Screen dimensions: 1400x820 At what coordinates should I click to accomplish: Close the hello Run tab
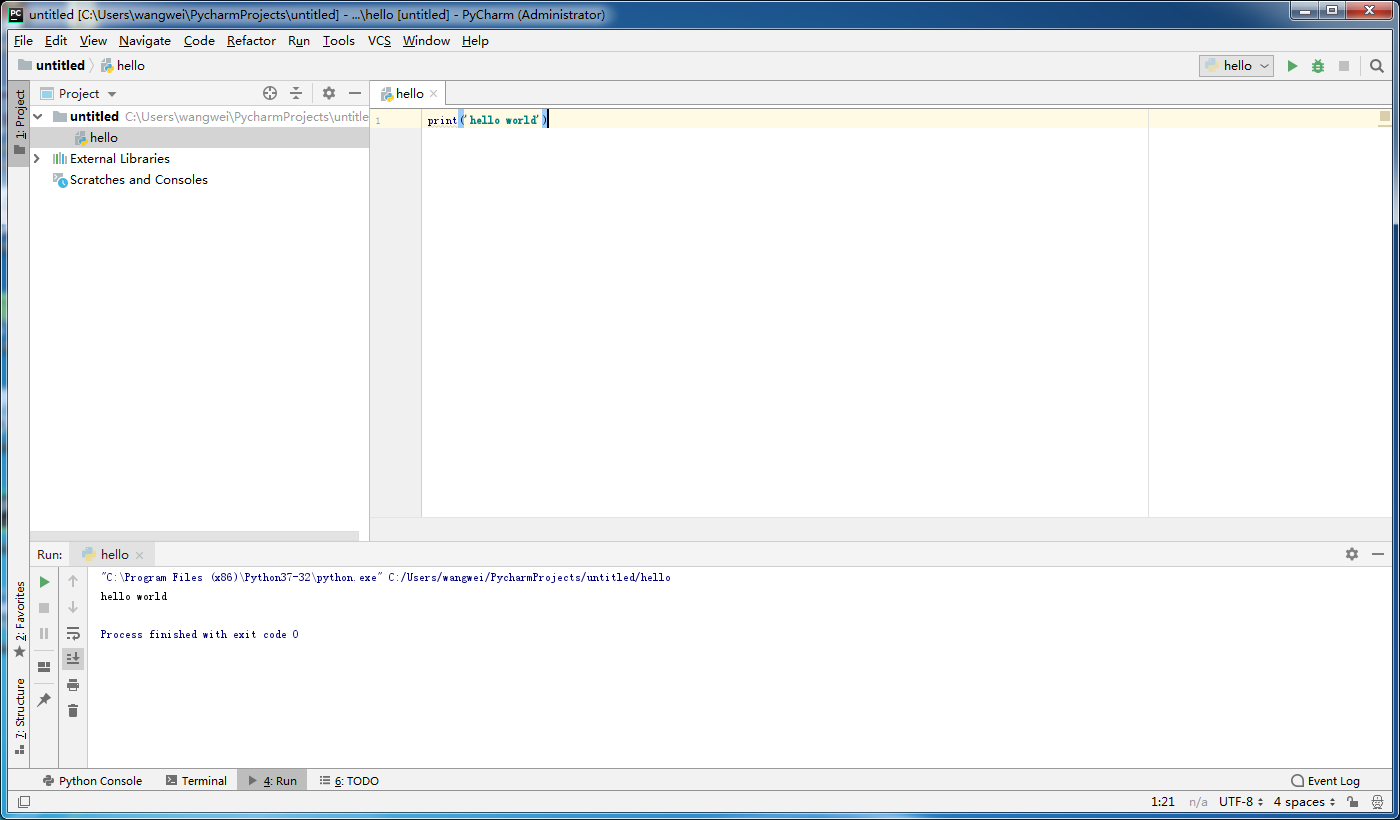pyautogui.click(x=139, y=555)
